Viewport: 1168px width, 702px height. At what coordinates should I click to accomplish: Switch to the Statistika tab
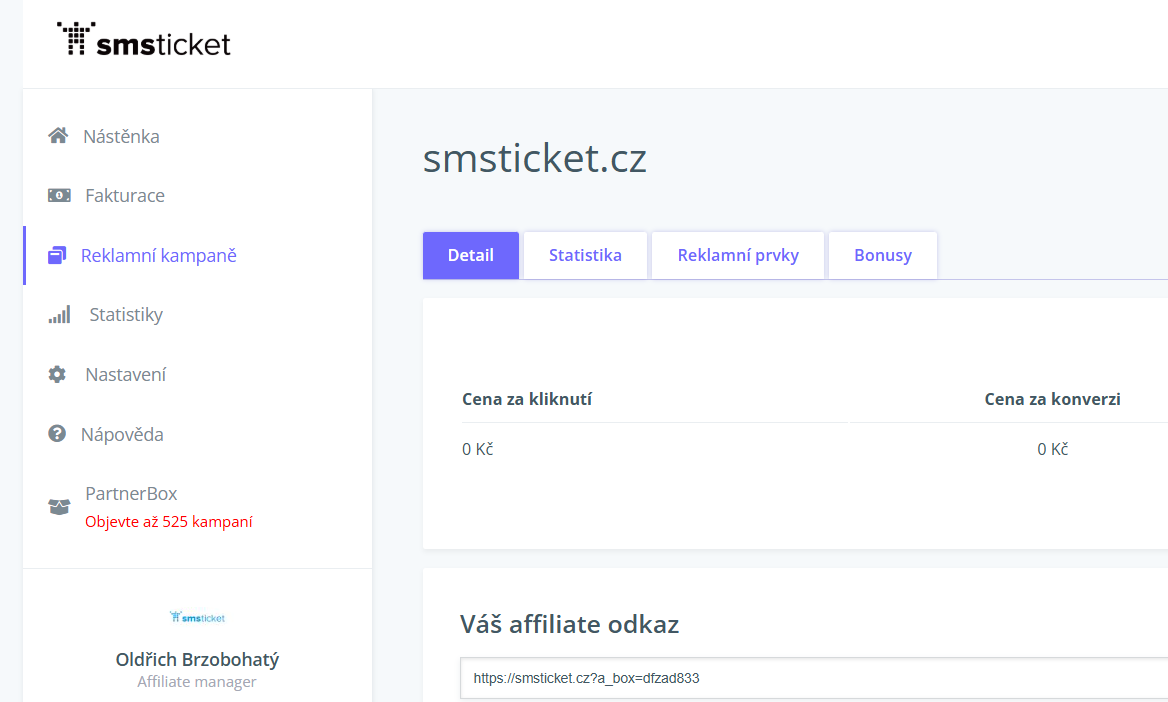585,255
